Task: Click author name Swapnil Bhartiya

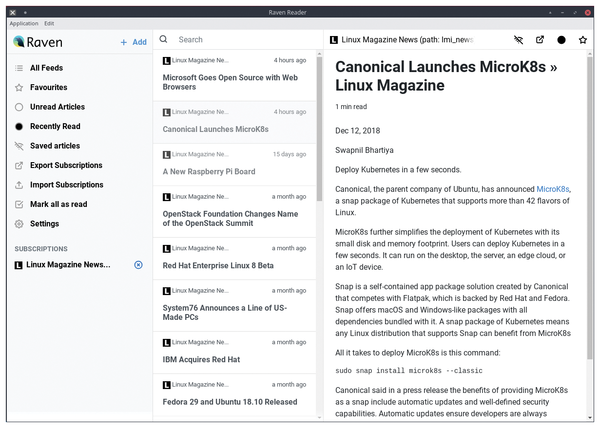Action: [364, 150]
